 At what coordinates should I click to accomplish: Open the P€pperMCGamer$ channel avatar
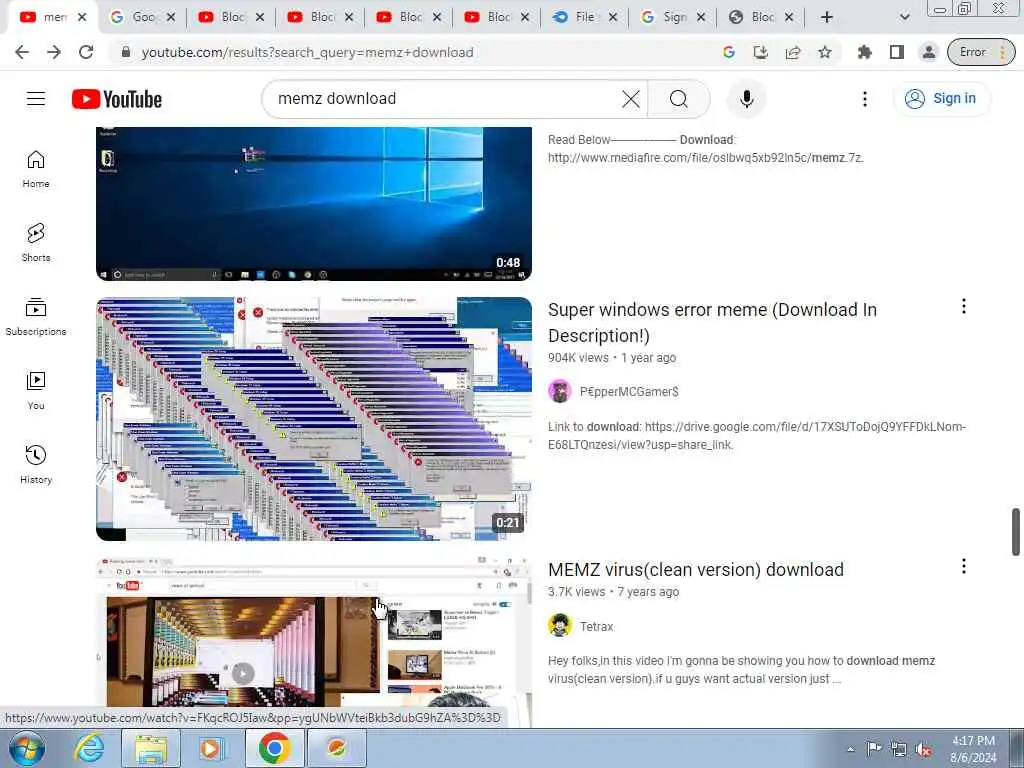tap(560, 391)
